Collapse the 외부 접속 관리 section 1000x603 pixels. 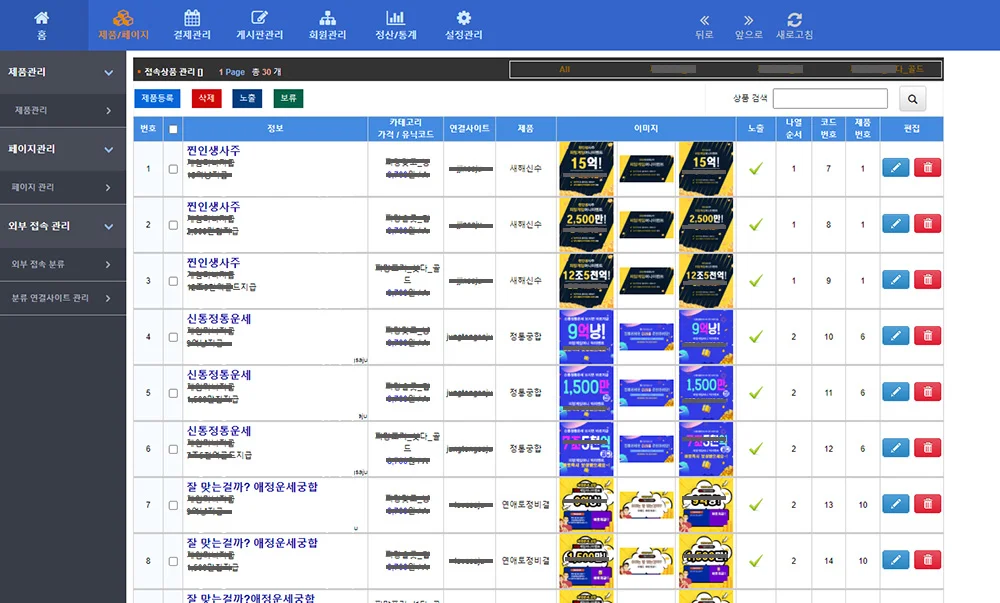[108, 226]
